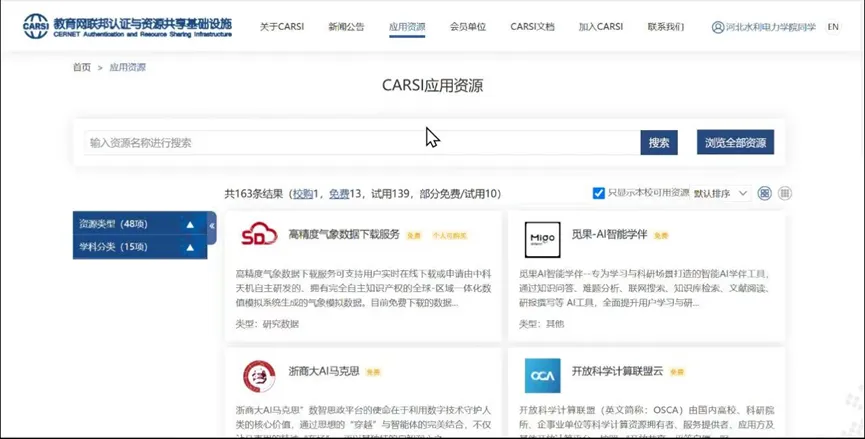
Task: Click 个人可购买 tag on weather card
Action: [450, 235]
